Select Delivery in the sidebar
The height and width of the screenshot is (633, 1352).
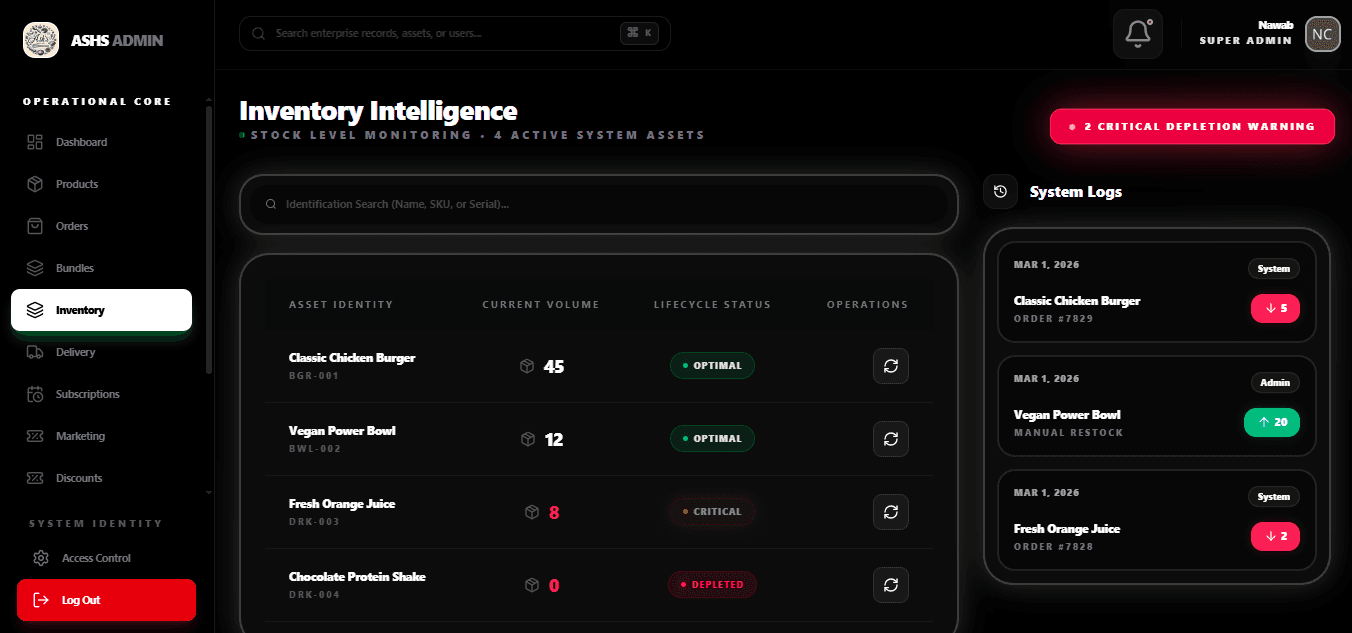76,352
